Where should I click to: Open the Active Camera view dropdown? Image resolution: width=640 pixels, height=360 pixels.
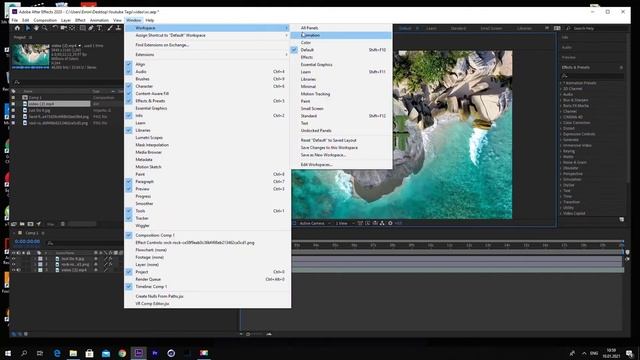tap(315, 223)
